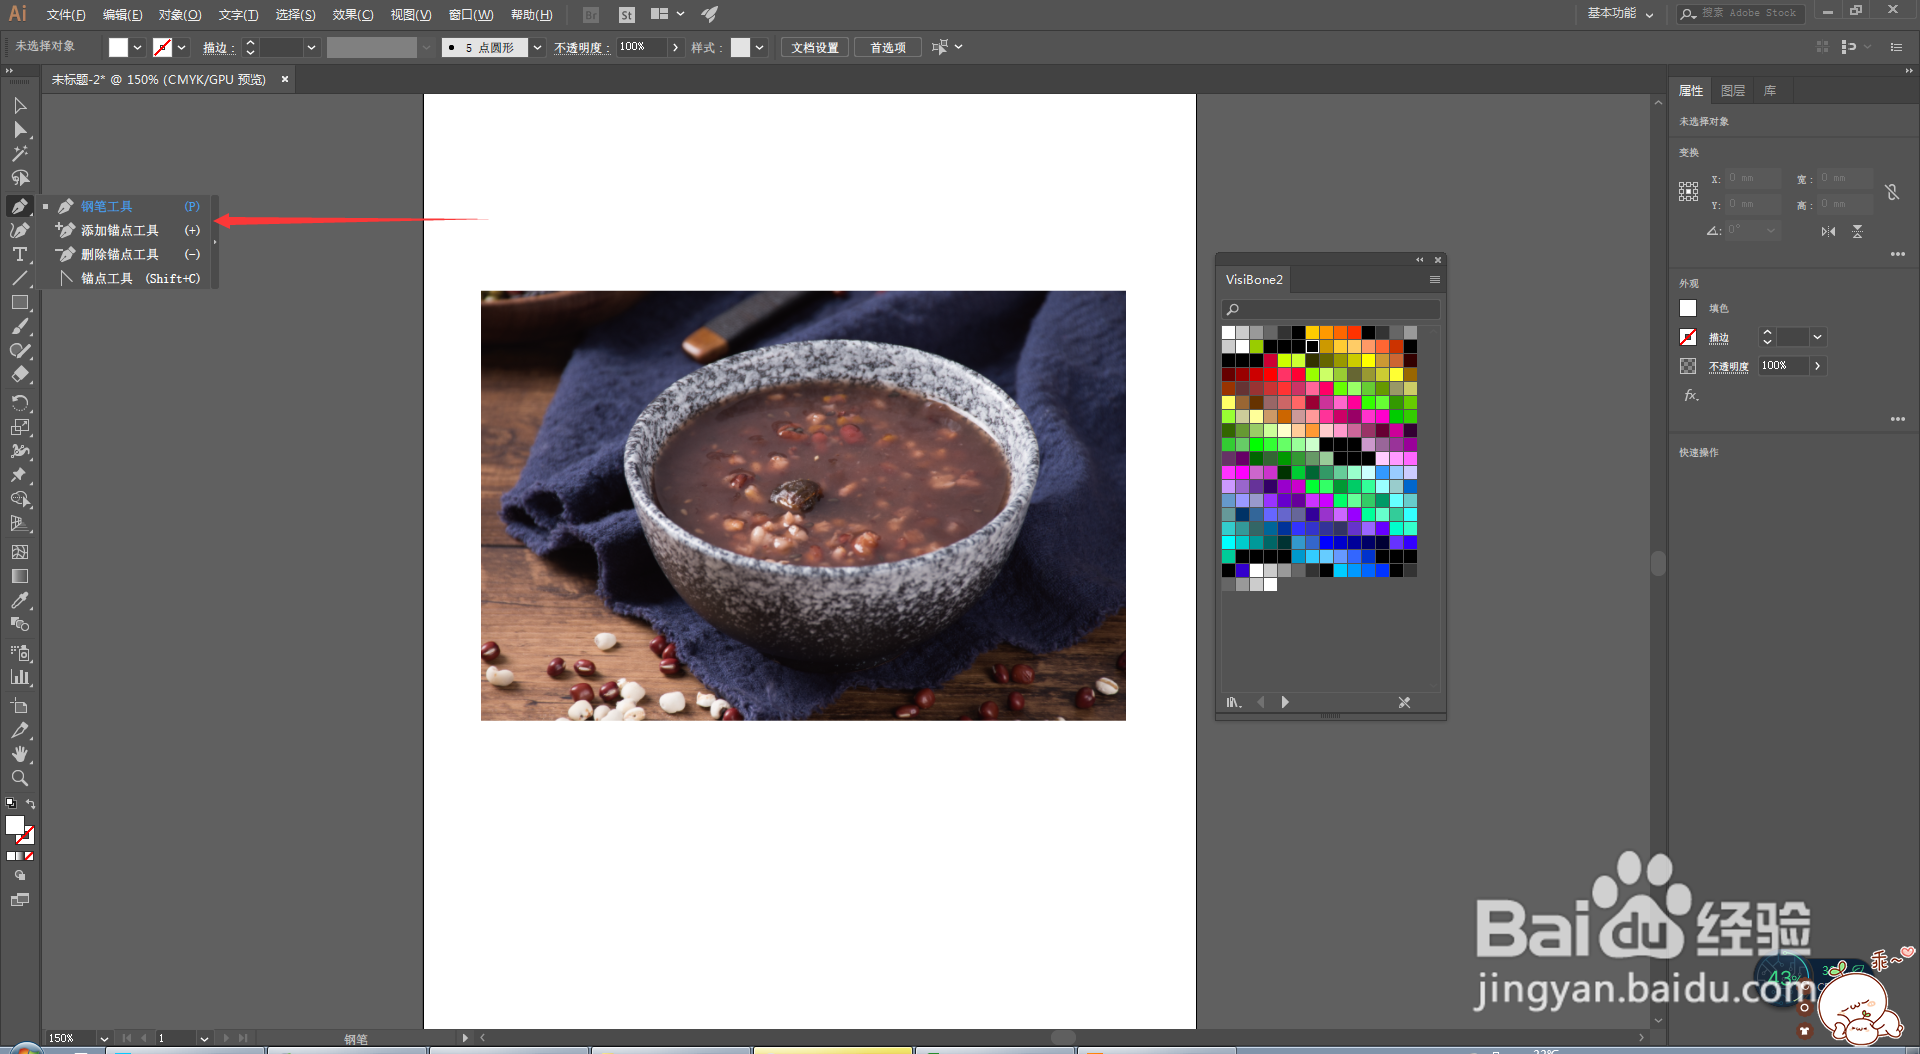Open VisiBone2 panel menu icon

point(1435,280)
